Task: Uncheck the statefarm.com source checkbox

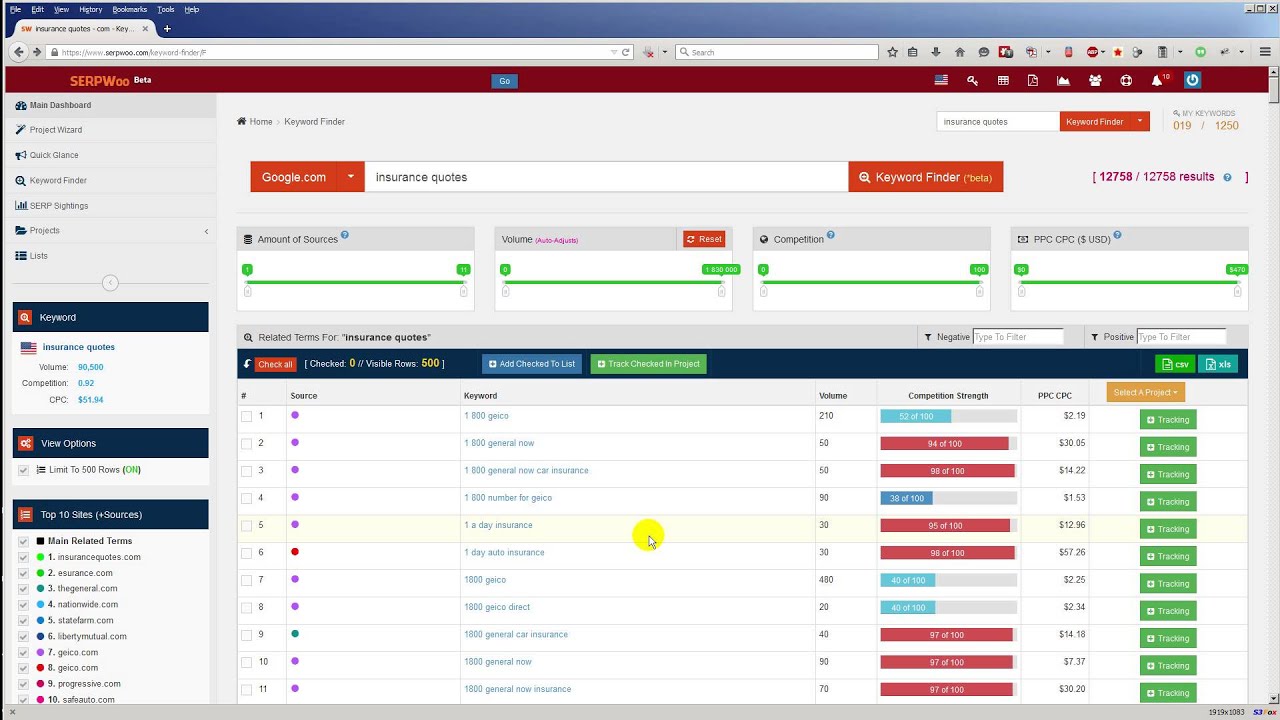Action: (x=24, y=620)
